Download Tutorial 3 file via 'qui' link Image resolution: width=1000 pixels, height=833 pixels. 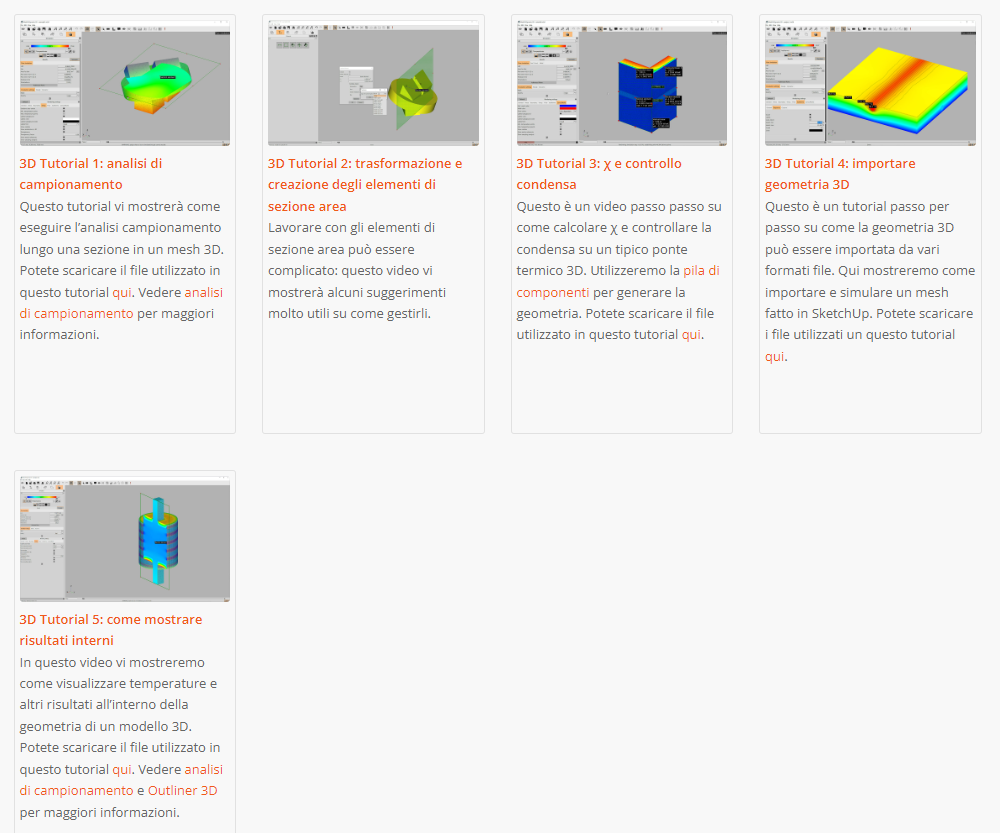(x=691, y=334)
